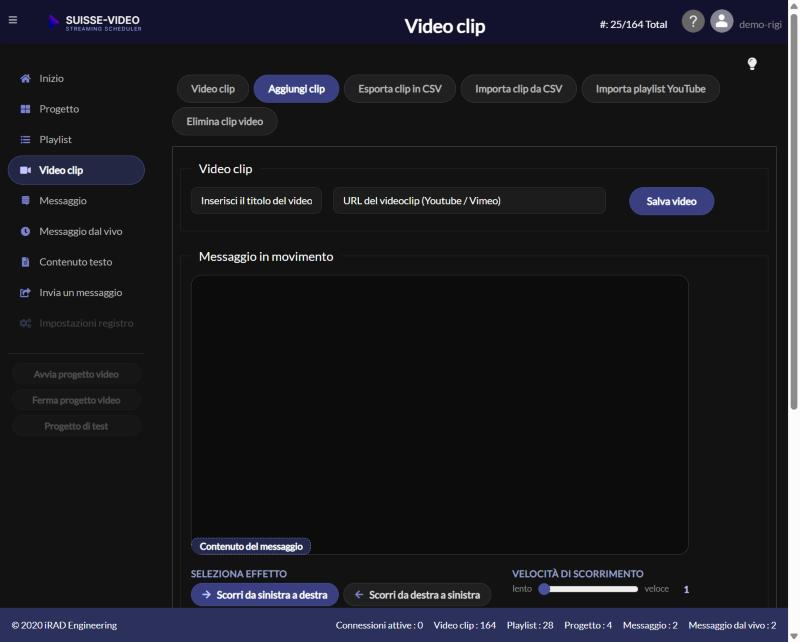Screen dimensions: 800x642
Task: Open Importa playlist YouTube tab
Action: click(x=651, y=89)
